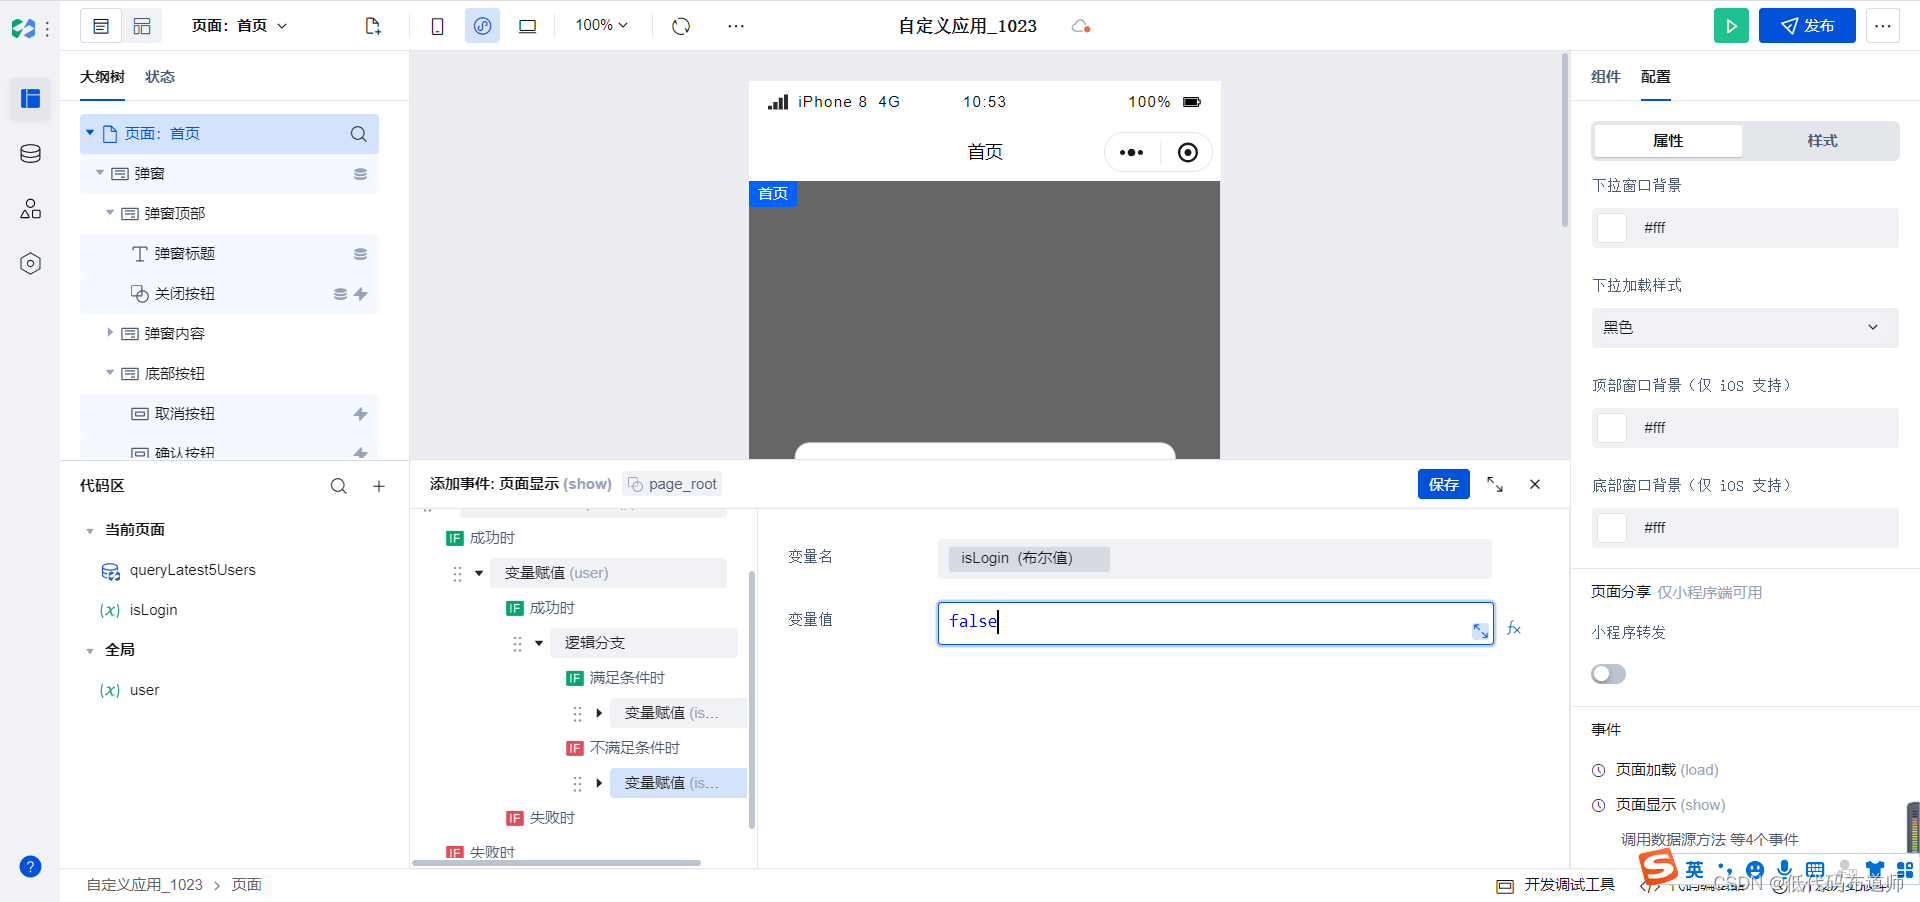Pick the 底部窗口背景 color swatch
This screenshot has width=1920, height=902.
tap(1612, 528)
